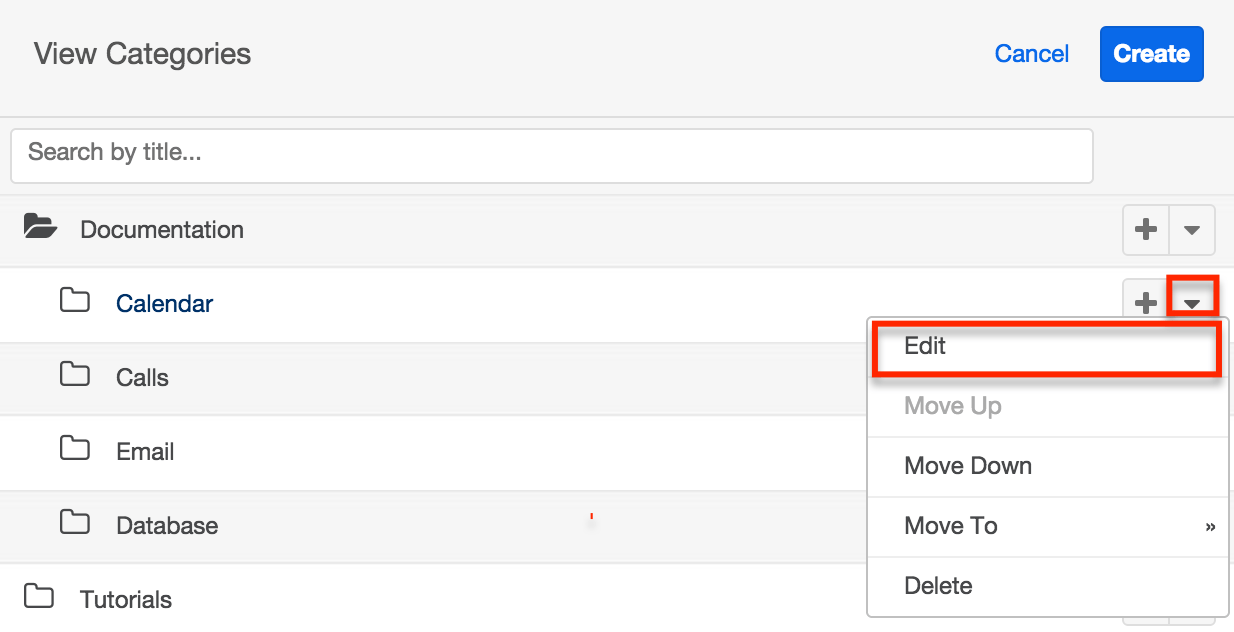Viewport: 1234px width, 632px height.
Task: Click the folder icon next to Calls
Action: coord(76,377)
